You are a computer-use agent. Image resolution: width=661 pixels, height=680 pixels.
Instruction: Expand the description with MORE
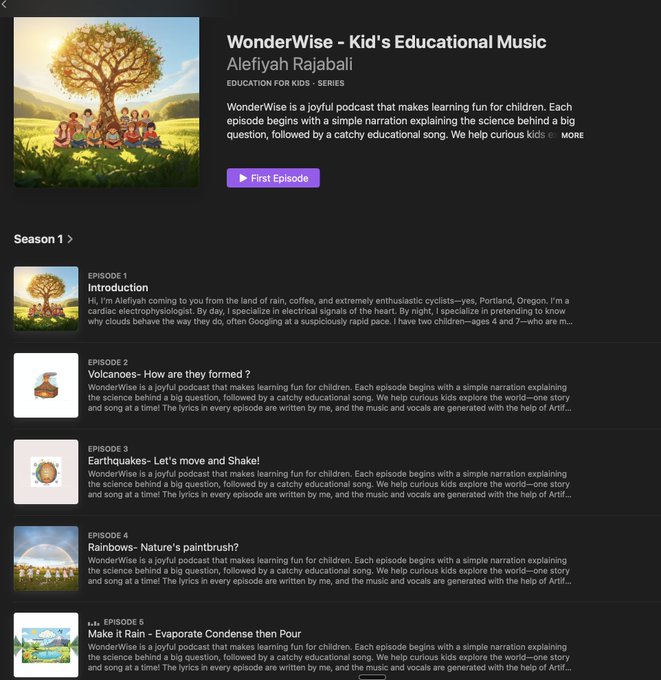pyautogui.click(x=572, y=135)
